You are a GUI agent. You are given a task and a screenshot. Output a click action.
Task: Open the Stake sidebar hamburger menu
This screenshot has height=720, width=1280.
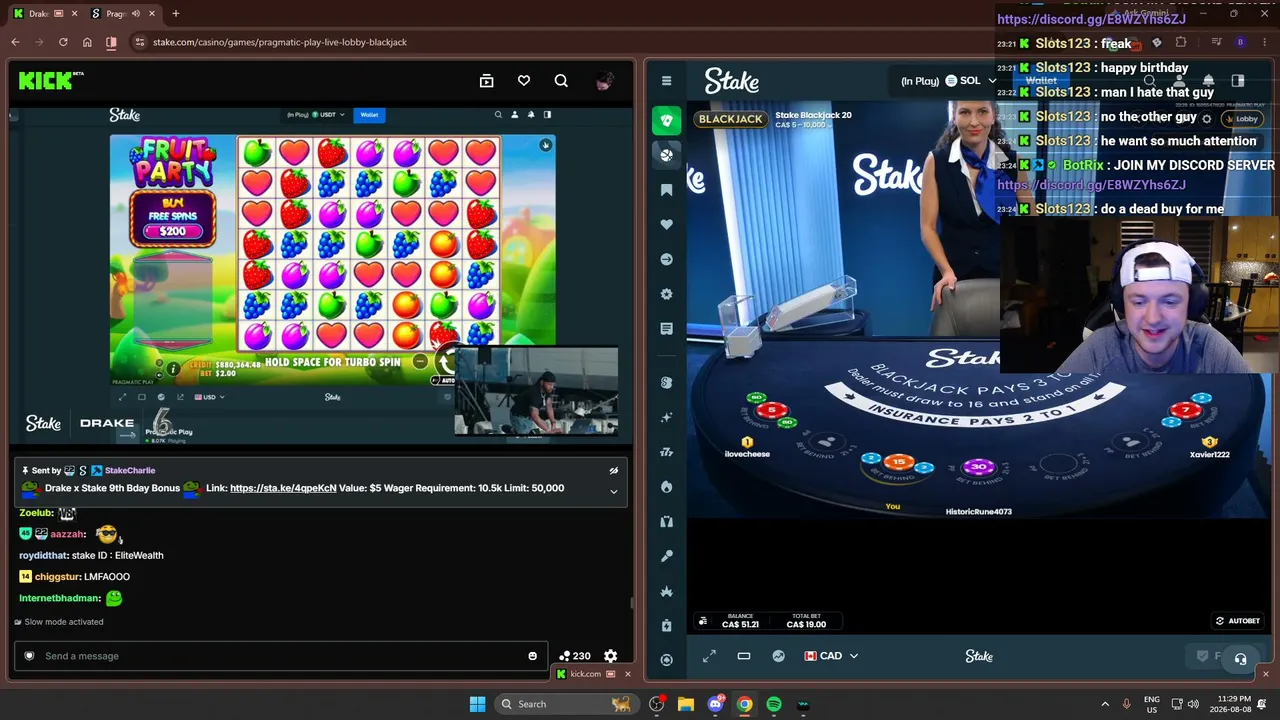pos(667,81)
